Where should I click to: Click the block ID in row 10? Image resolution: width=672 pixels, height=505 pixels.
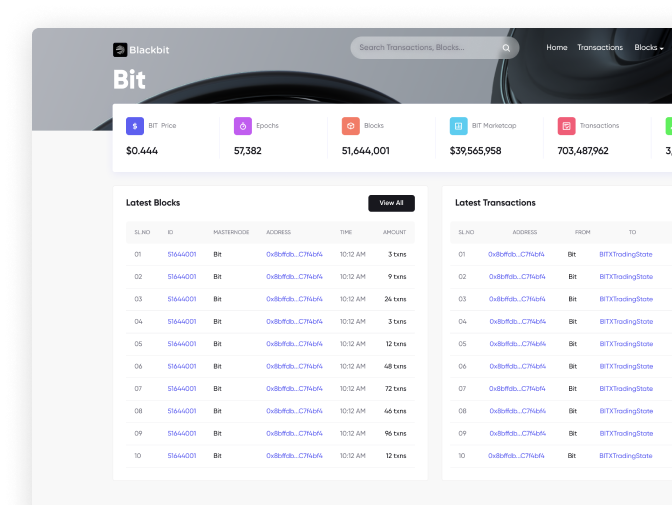181,455
